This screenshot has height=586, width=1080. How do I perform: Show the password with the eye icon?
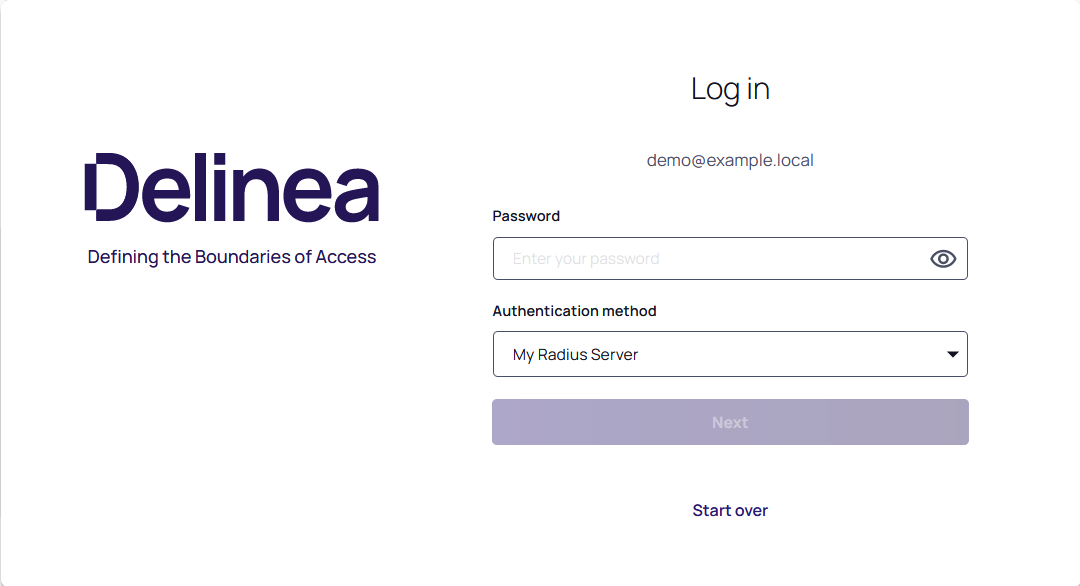(x=943, y=259)
